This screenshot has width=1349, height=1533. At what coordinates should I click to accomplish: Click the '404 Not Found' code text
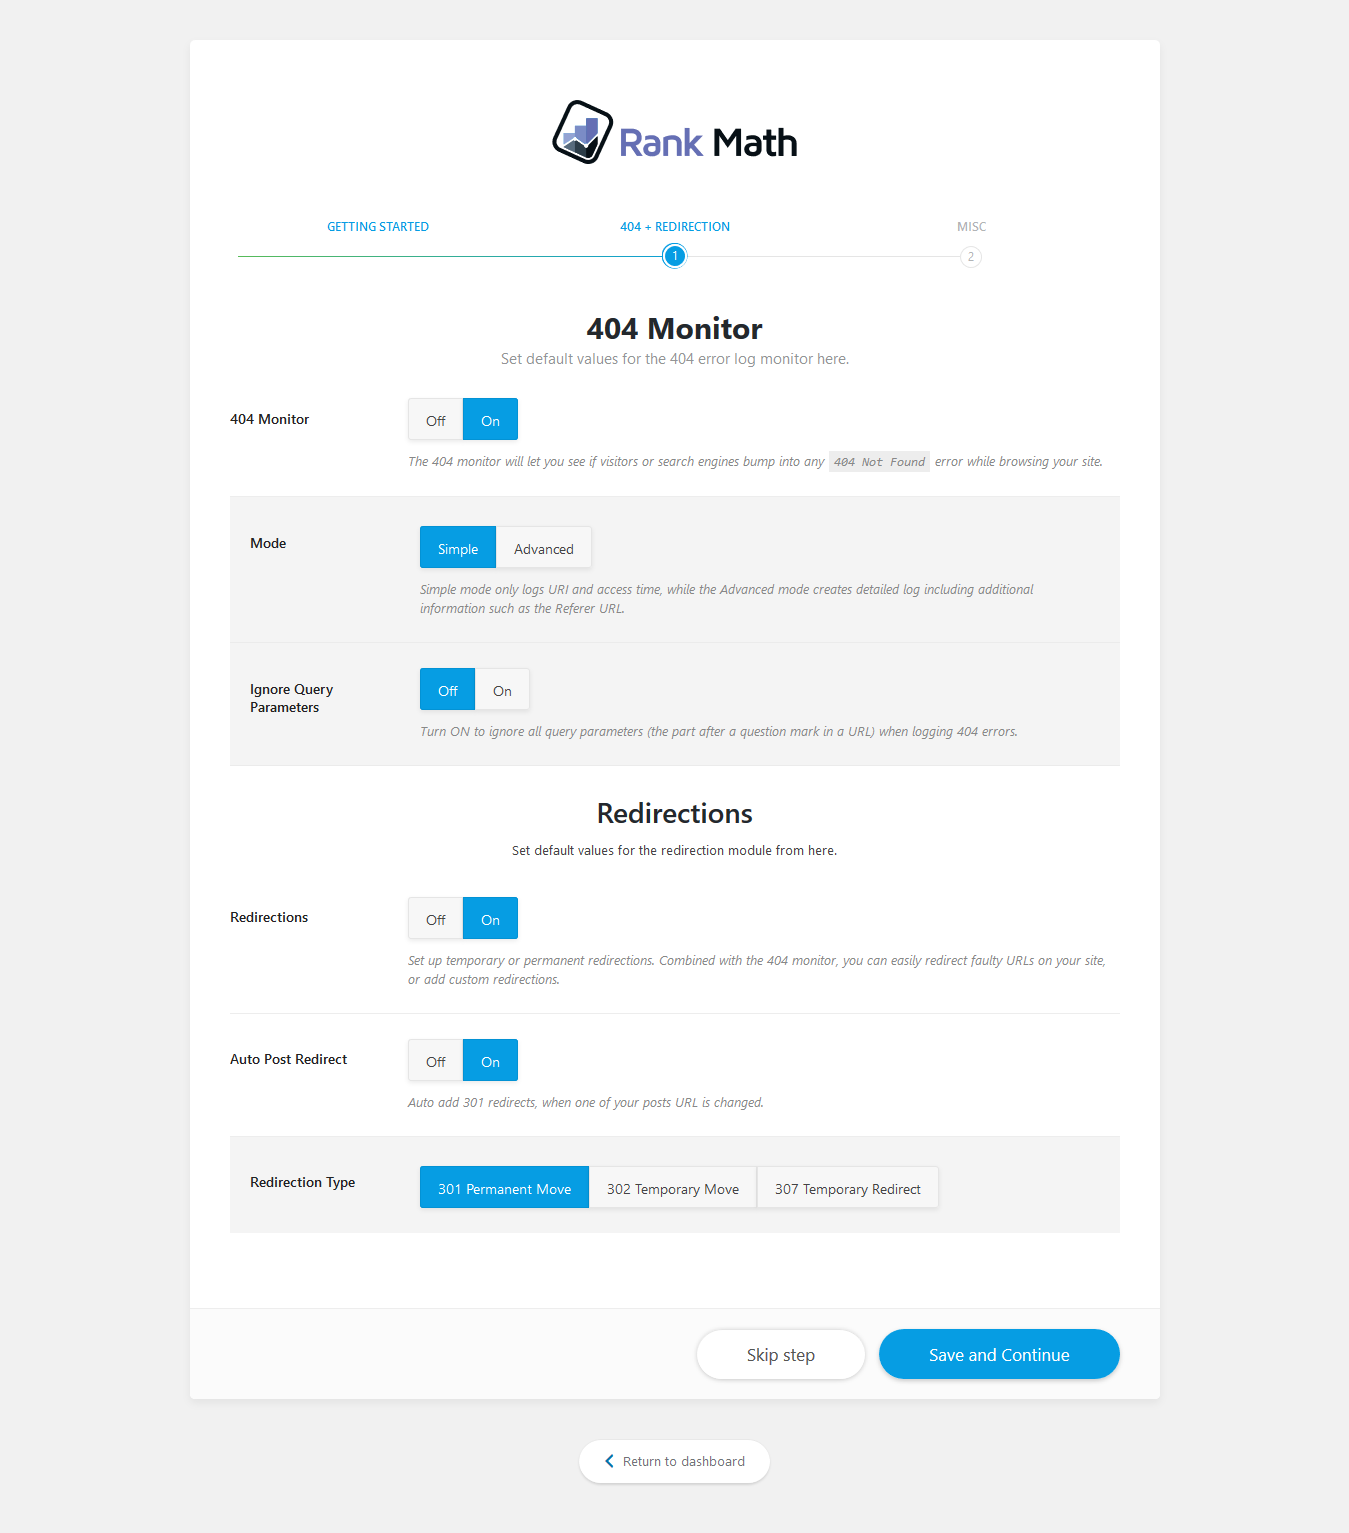click(880, 462)
